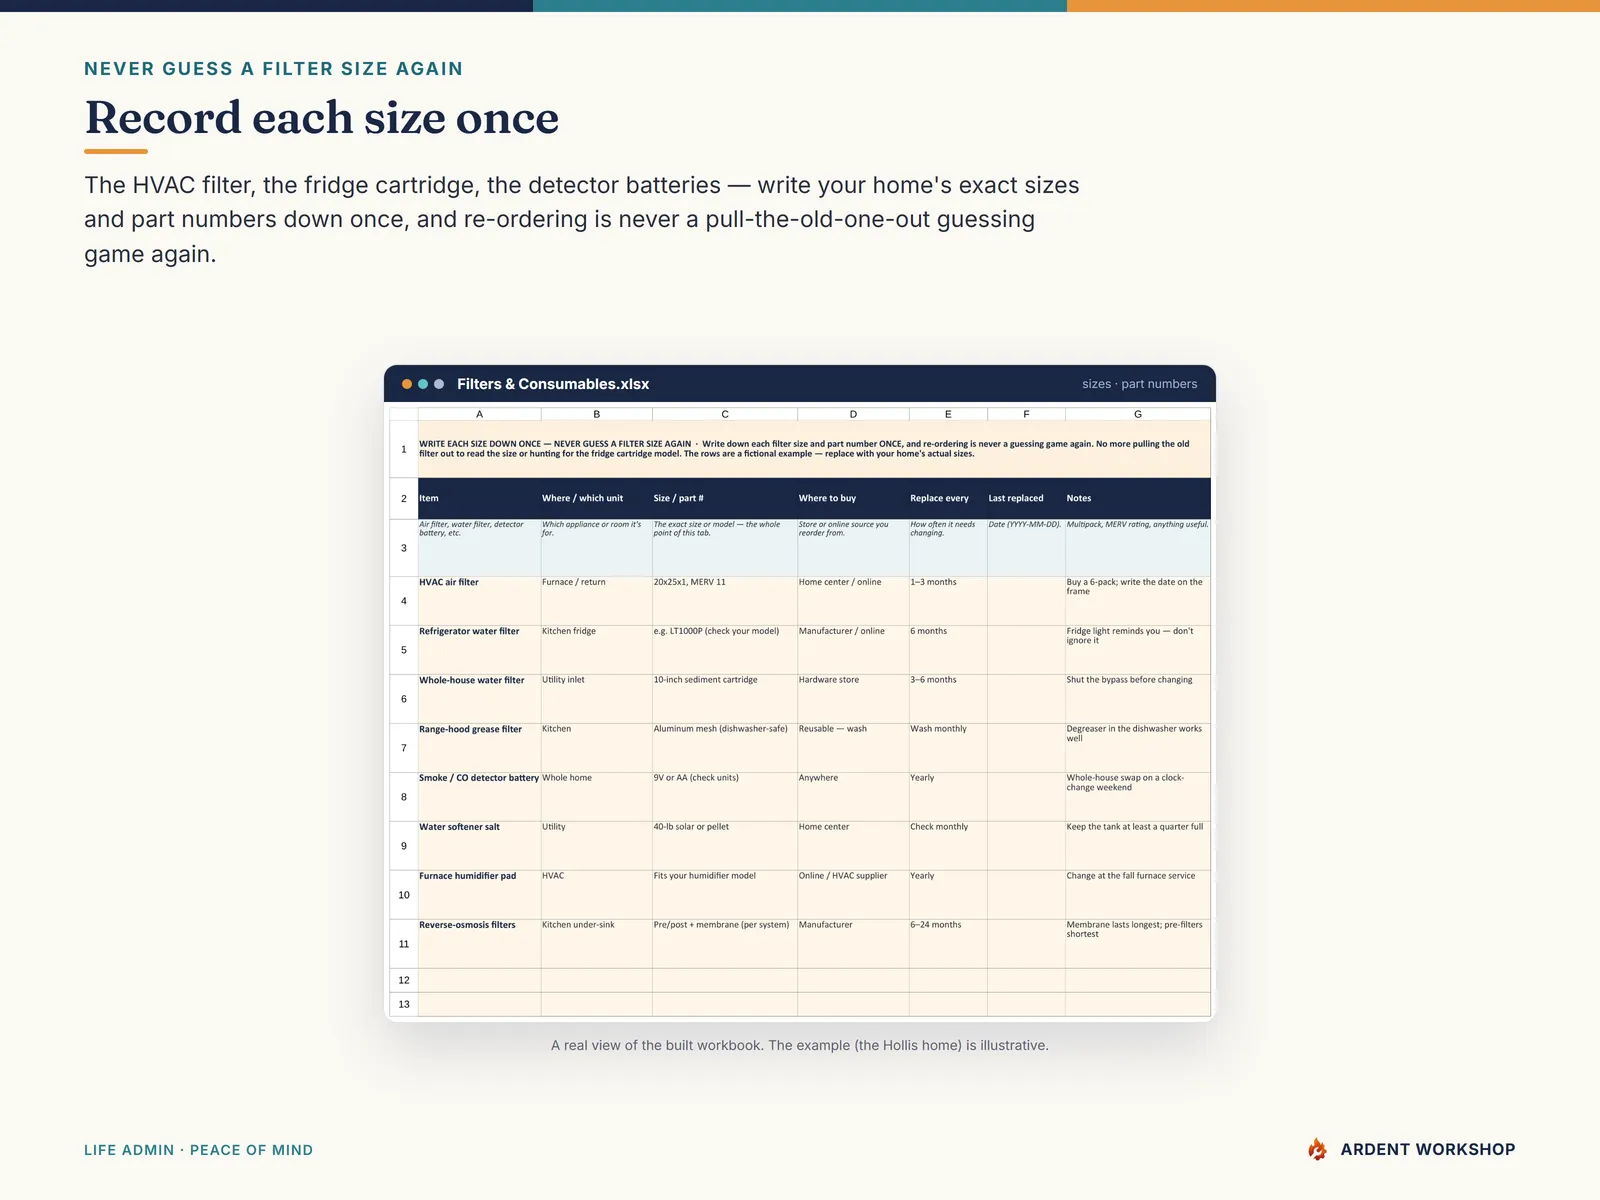Click the 'Water softener salt' cell

click(x=480, y=846)
